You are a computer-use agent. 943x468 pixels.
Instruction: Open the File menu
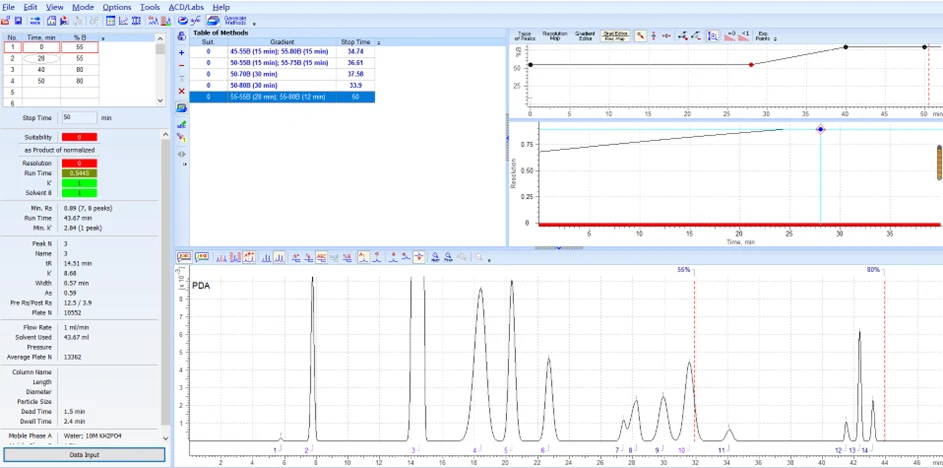click(x=8, y=7)
